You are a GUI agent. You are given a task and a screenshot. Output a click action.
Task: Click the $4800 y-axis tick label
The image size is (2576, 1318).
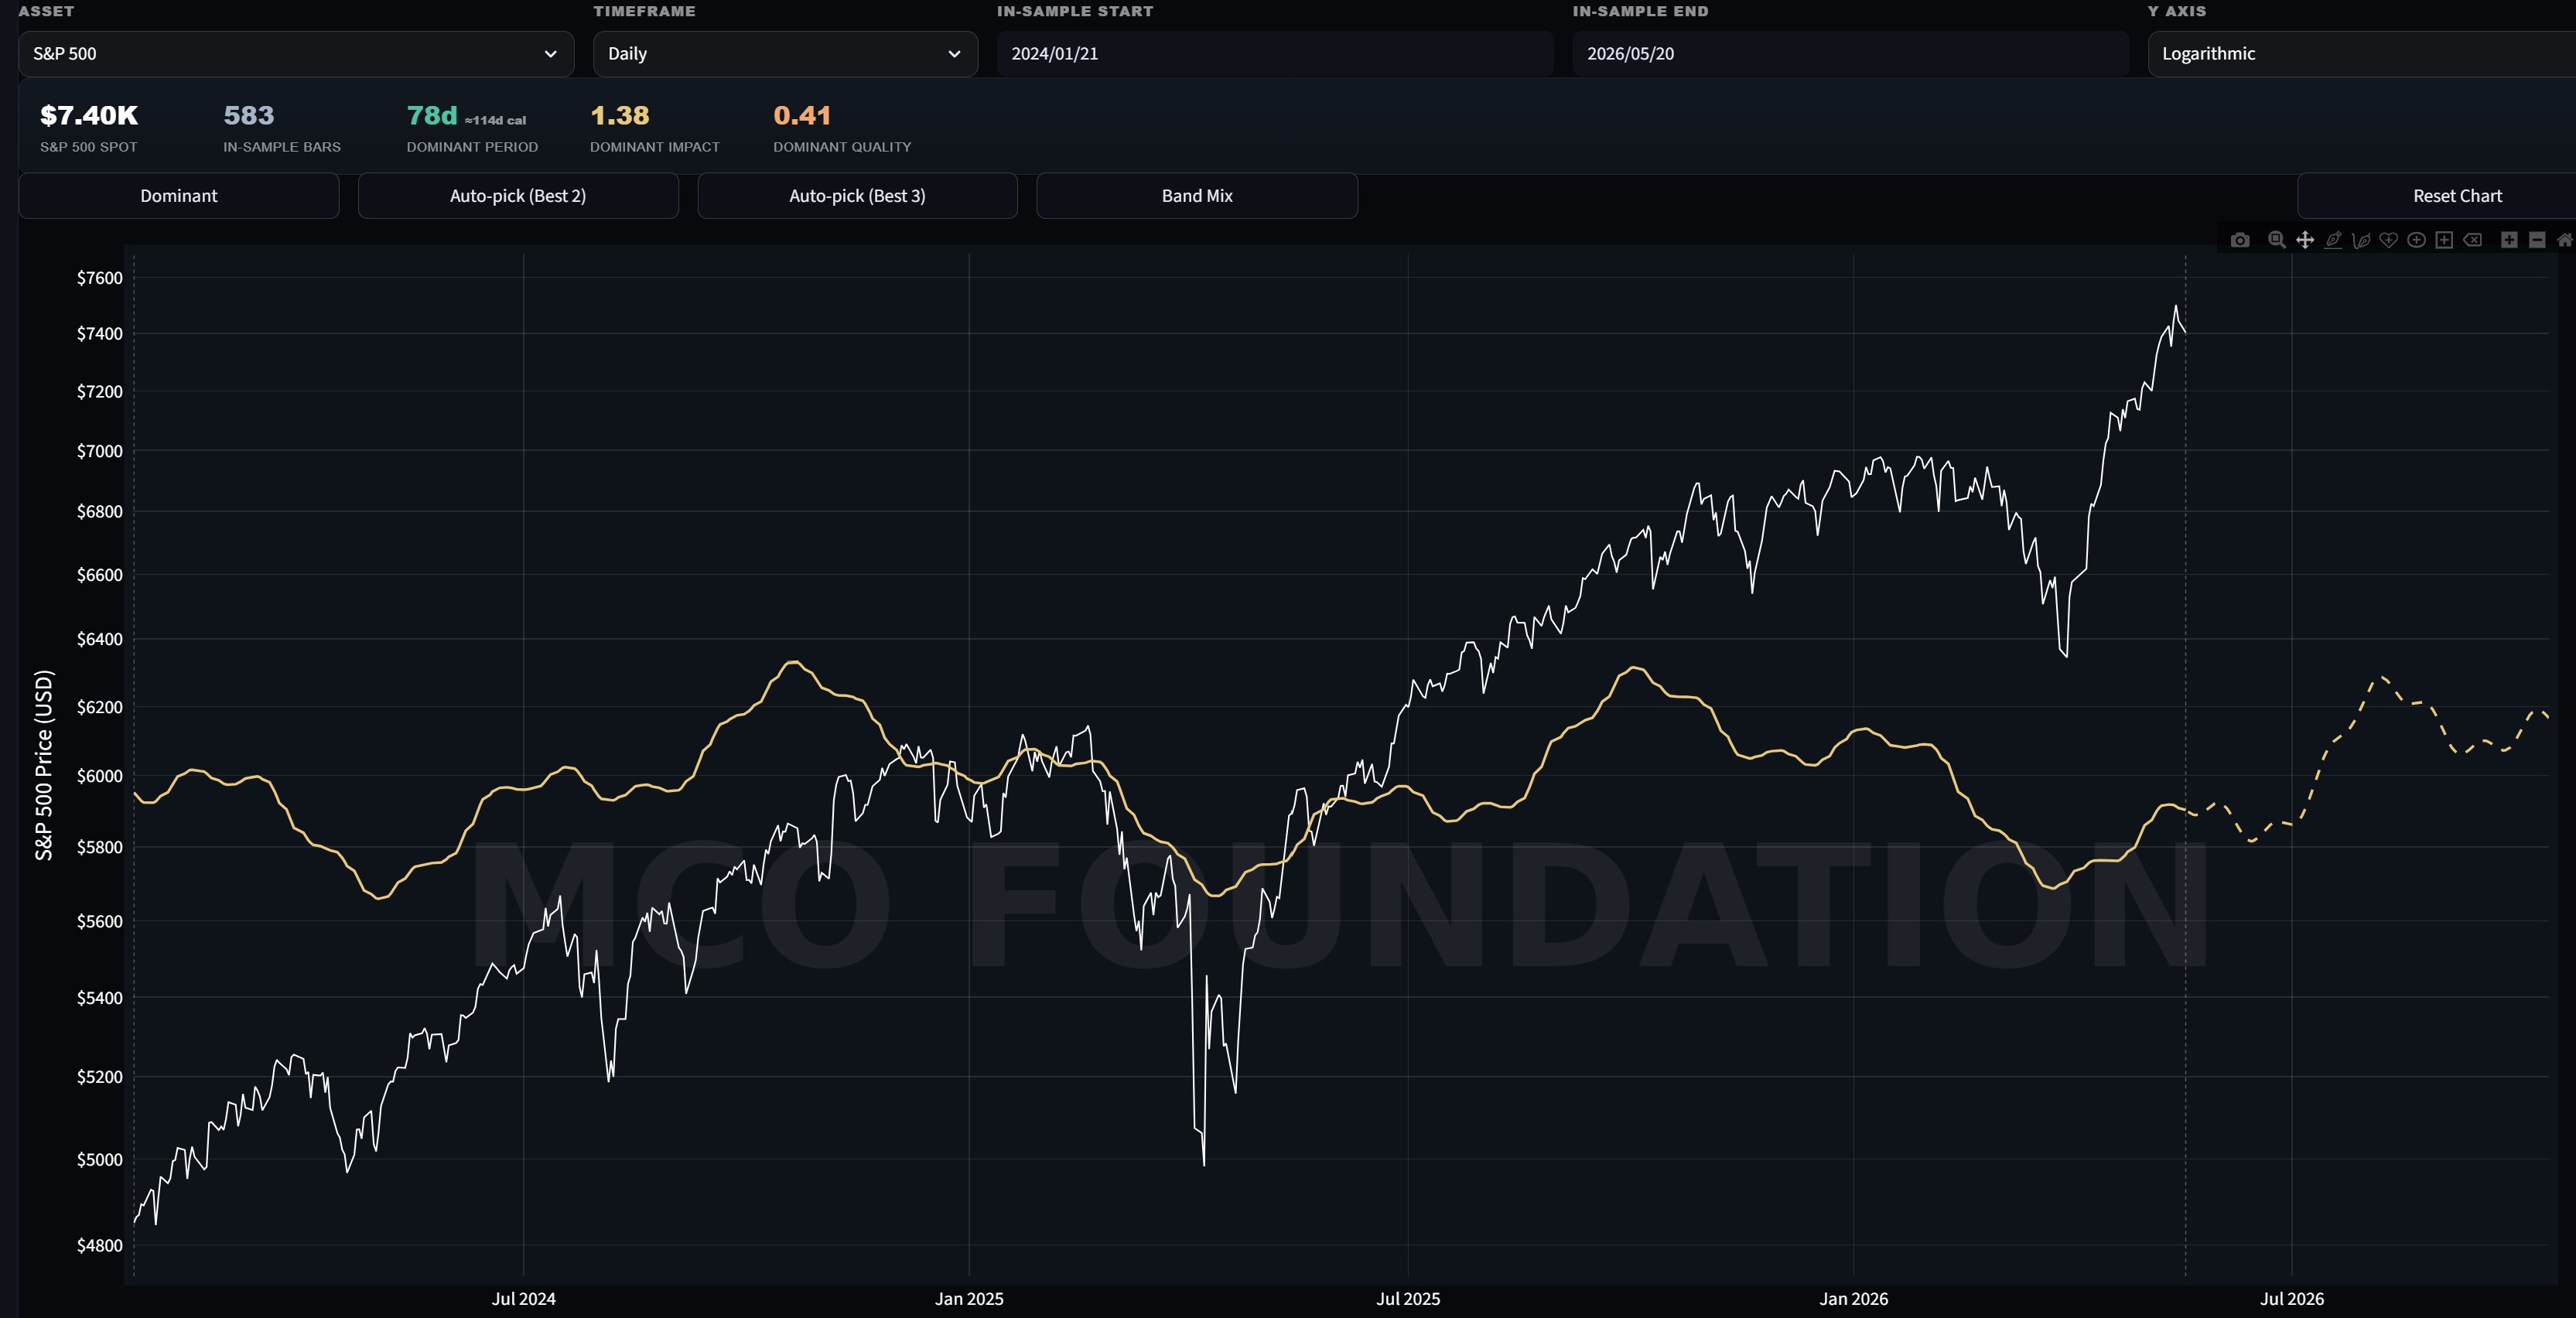[100, 1245]
